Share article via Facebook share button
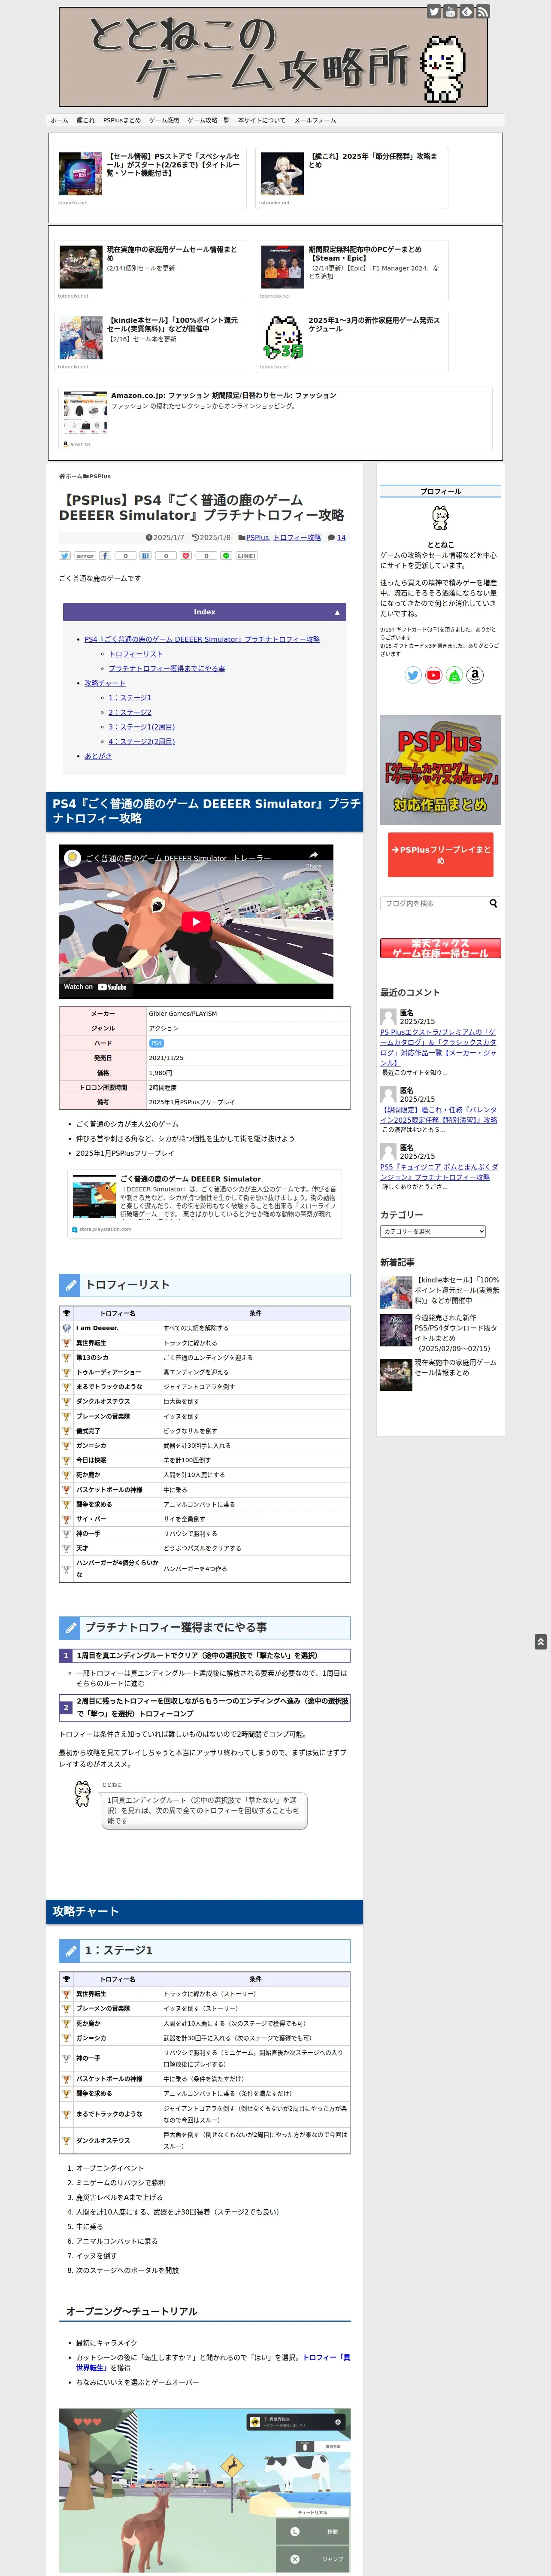Image resolution: width=551 pixels, height=2576 pixels. [x=105, y=555]
